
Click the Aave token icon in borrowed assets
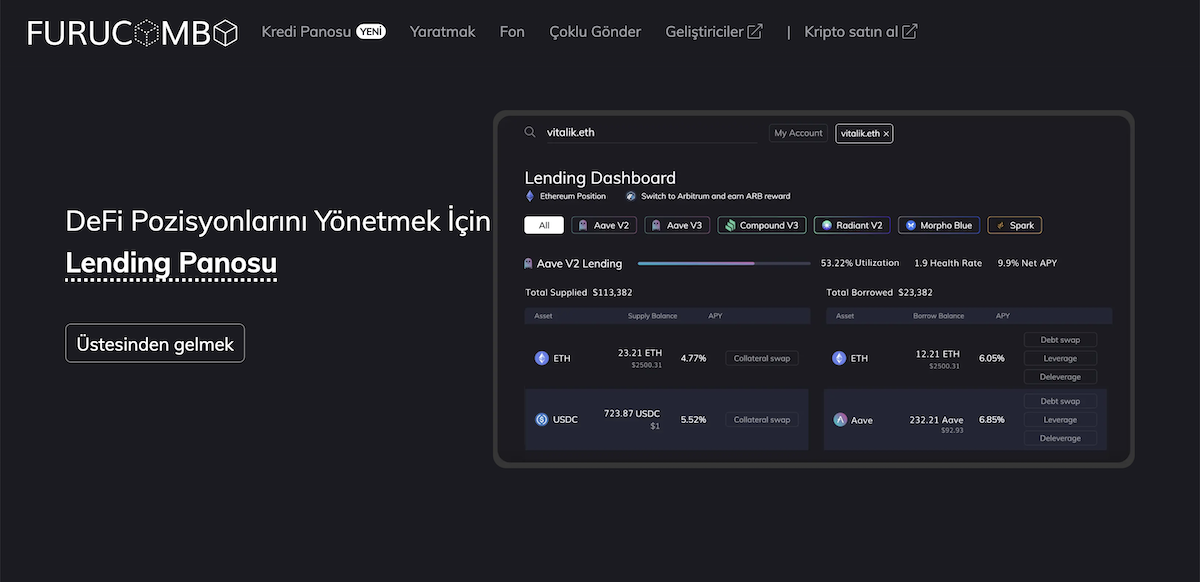[840, 420]
